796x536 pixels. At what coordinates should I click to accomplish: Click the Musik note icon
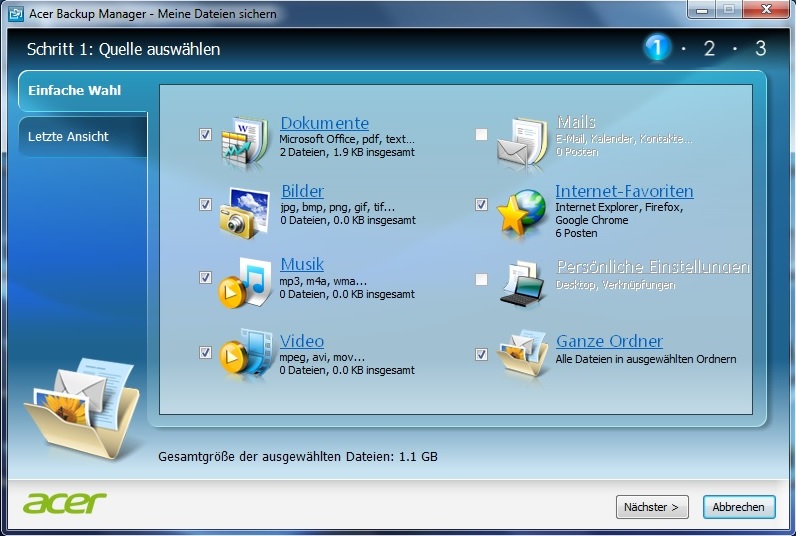[245, 282]
